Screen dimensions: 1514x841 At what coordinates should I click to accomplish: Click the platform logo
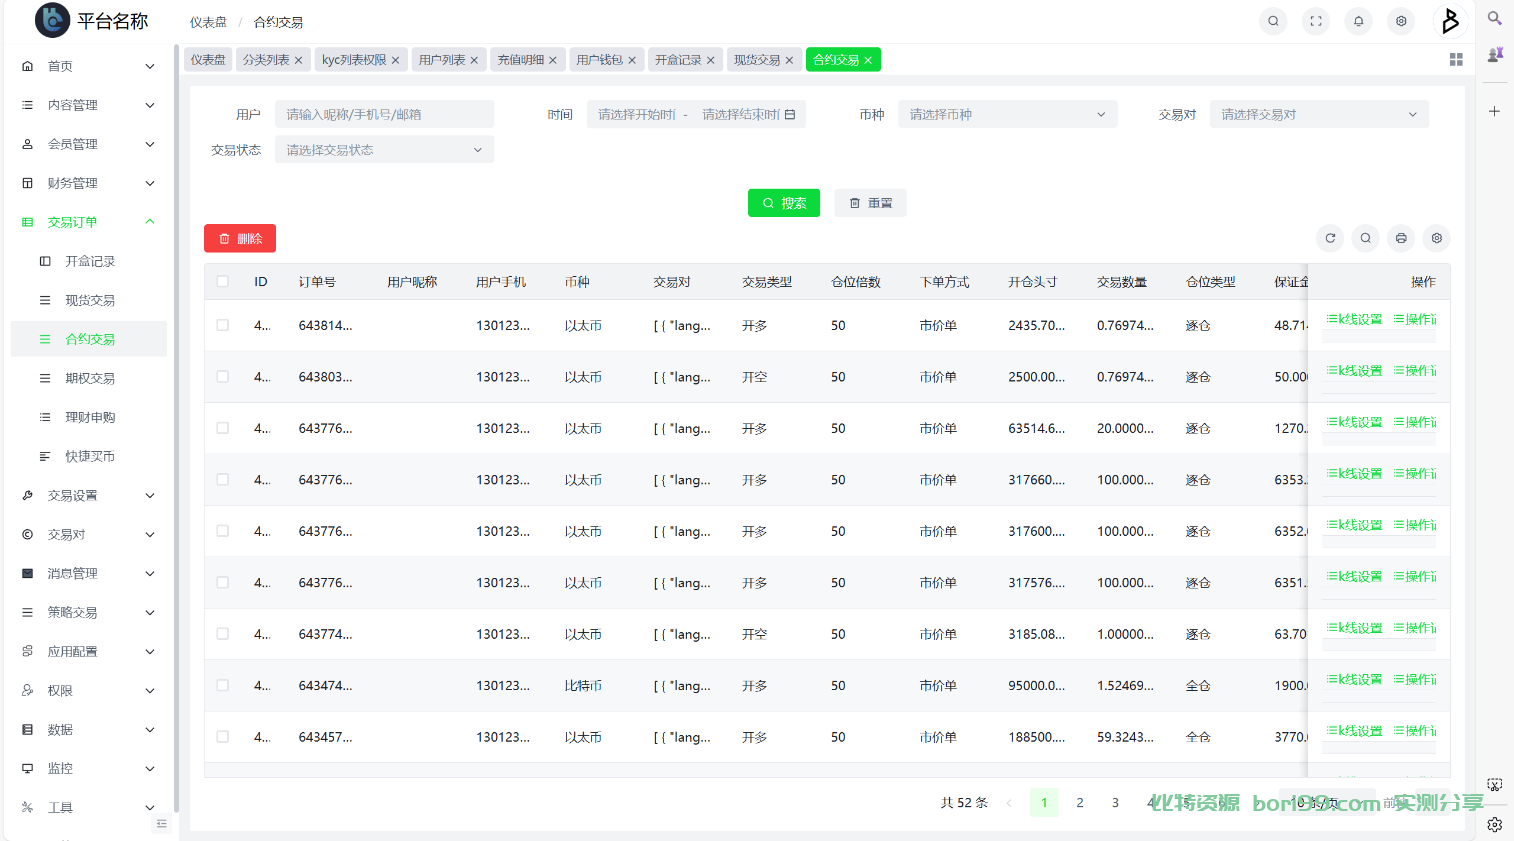pyautogui.click(x=52, y=20)
